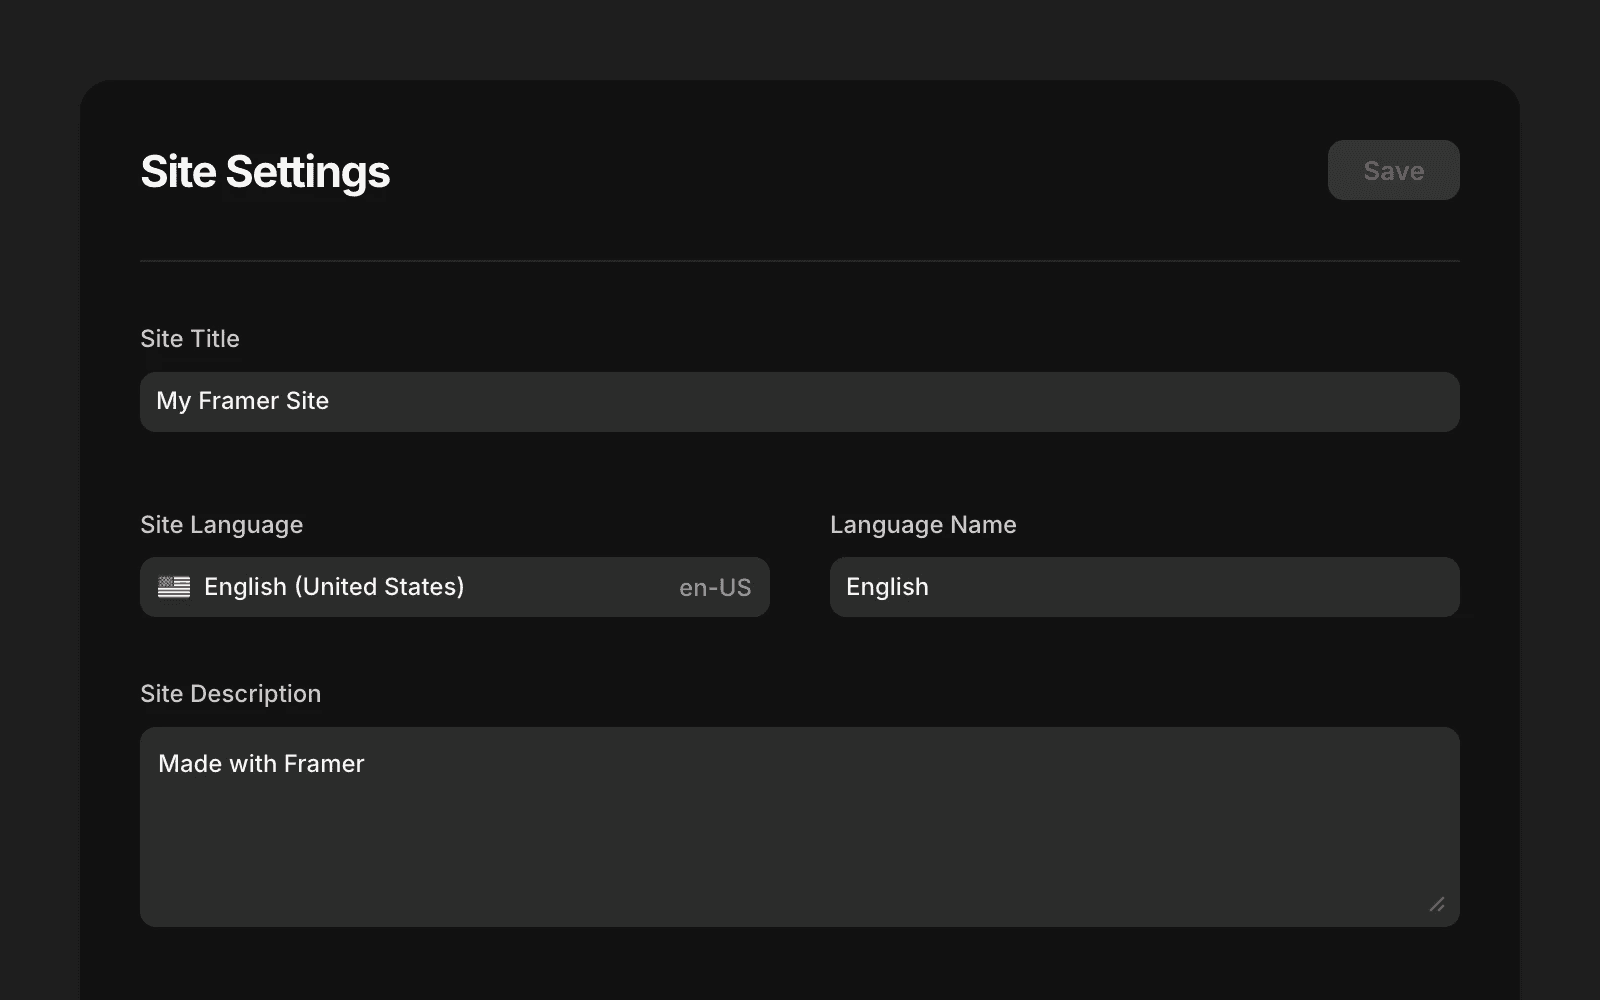Click the Site Language label

tap(221, 524)
